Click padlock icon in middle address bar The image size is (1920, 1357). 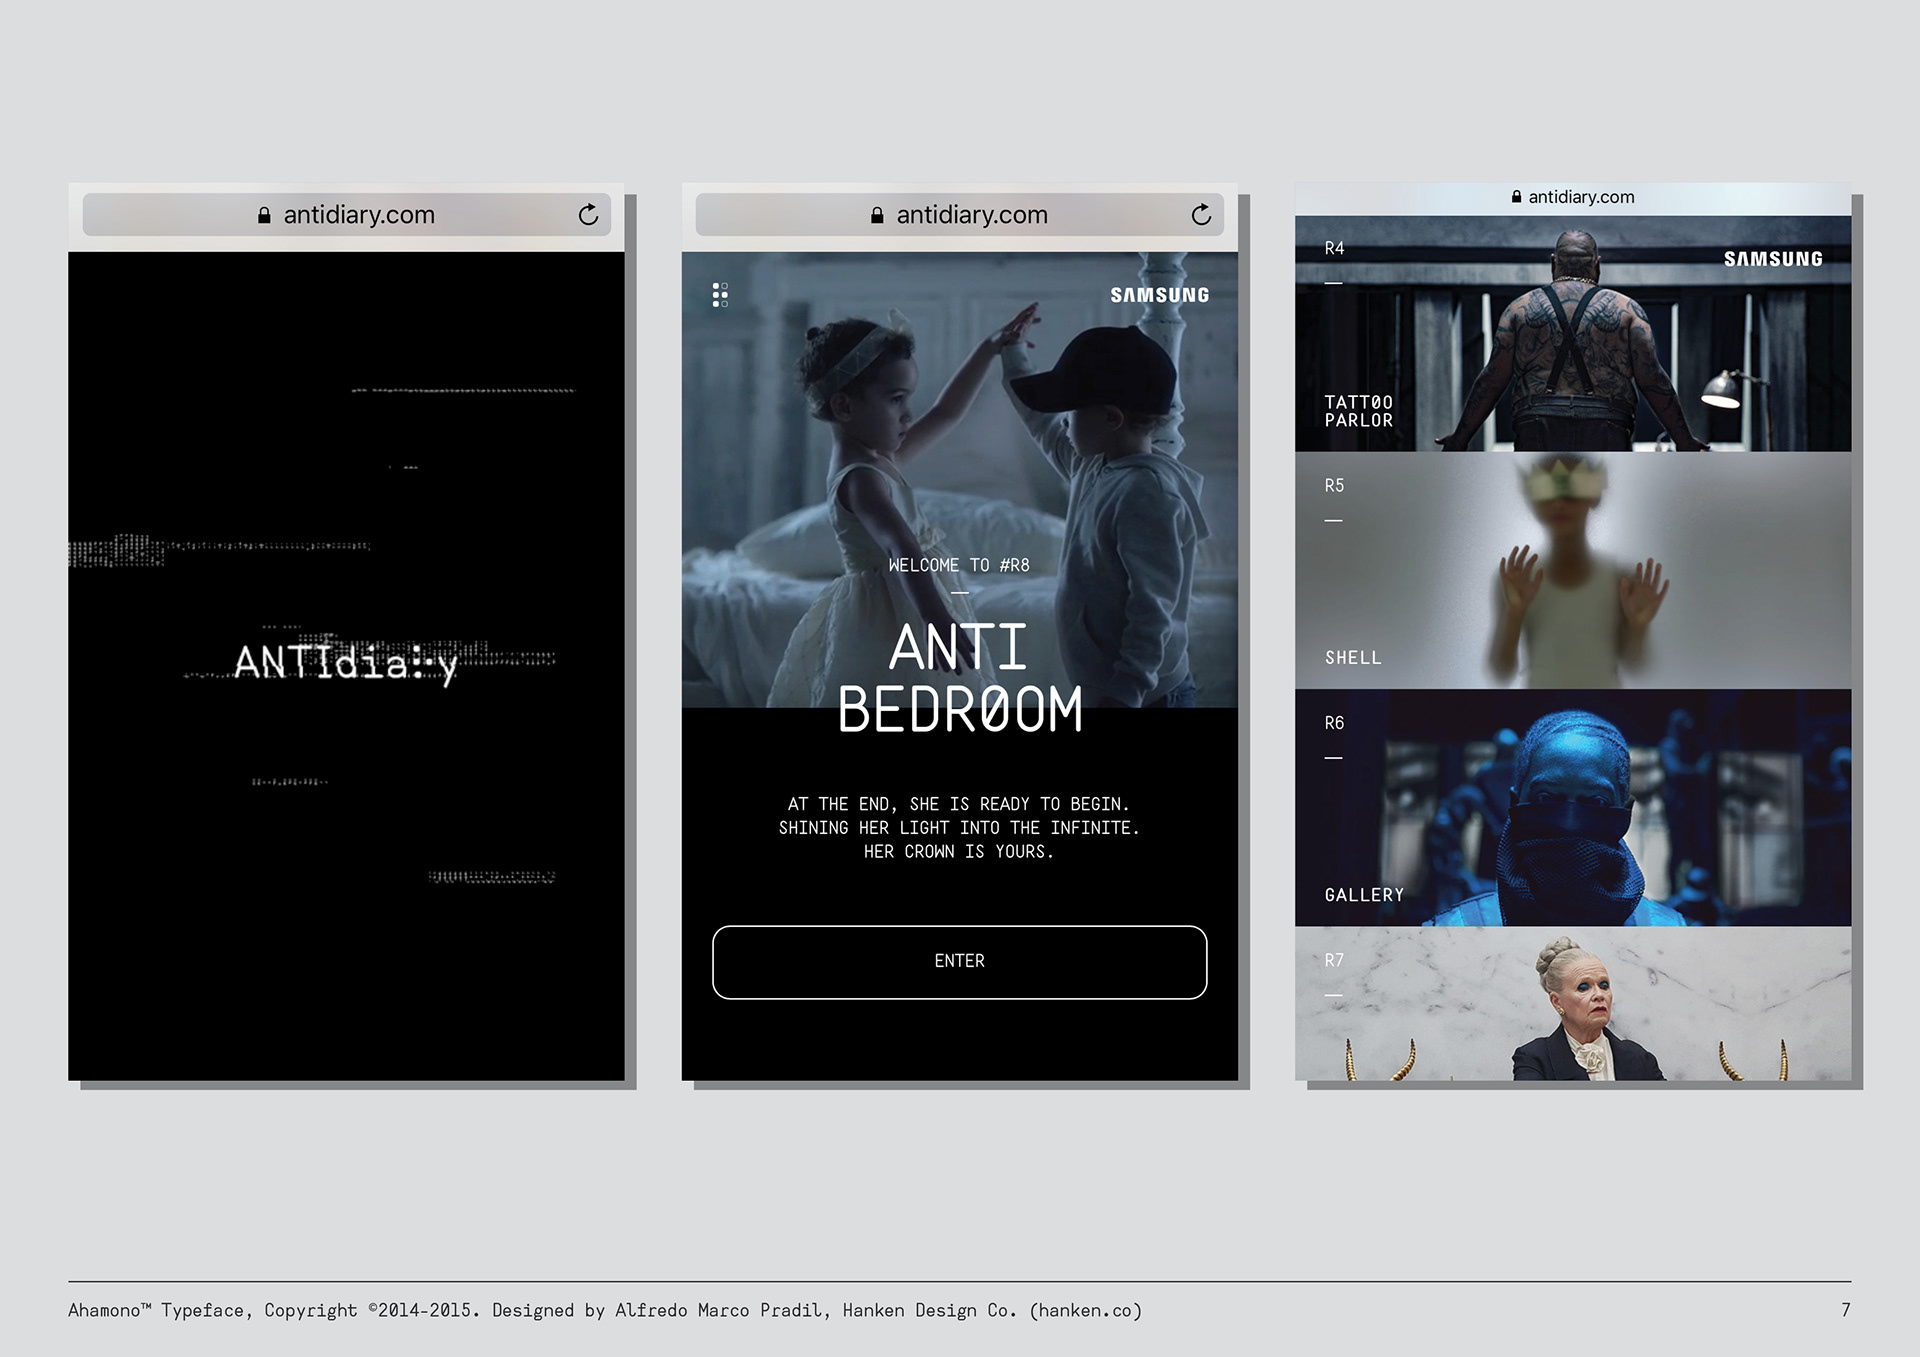point(877,215)
